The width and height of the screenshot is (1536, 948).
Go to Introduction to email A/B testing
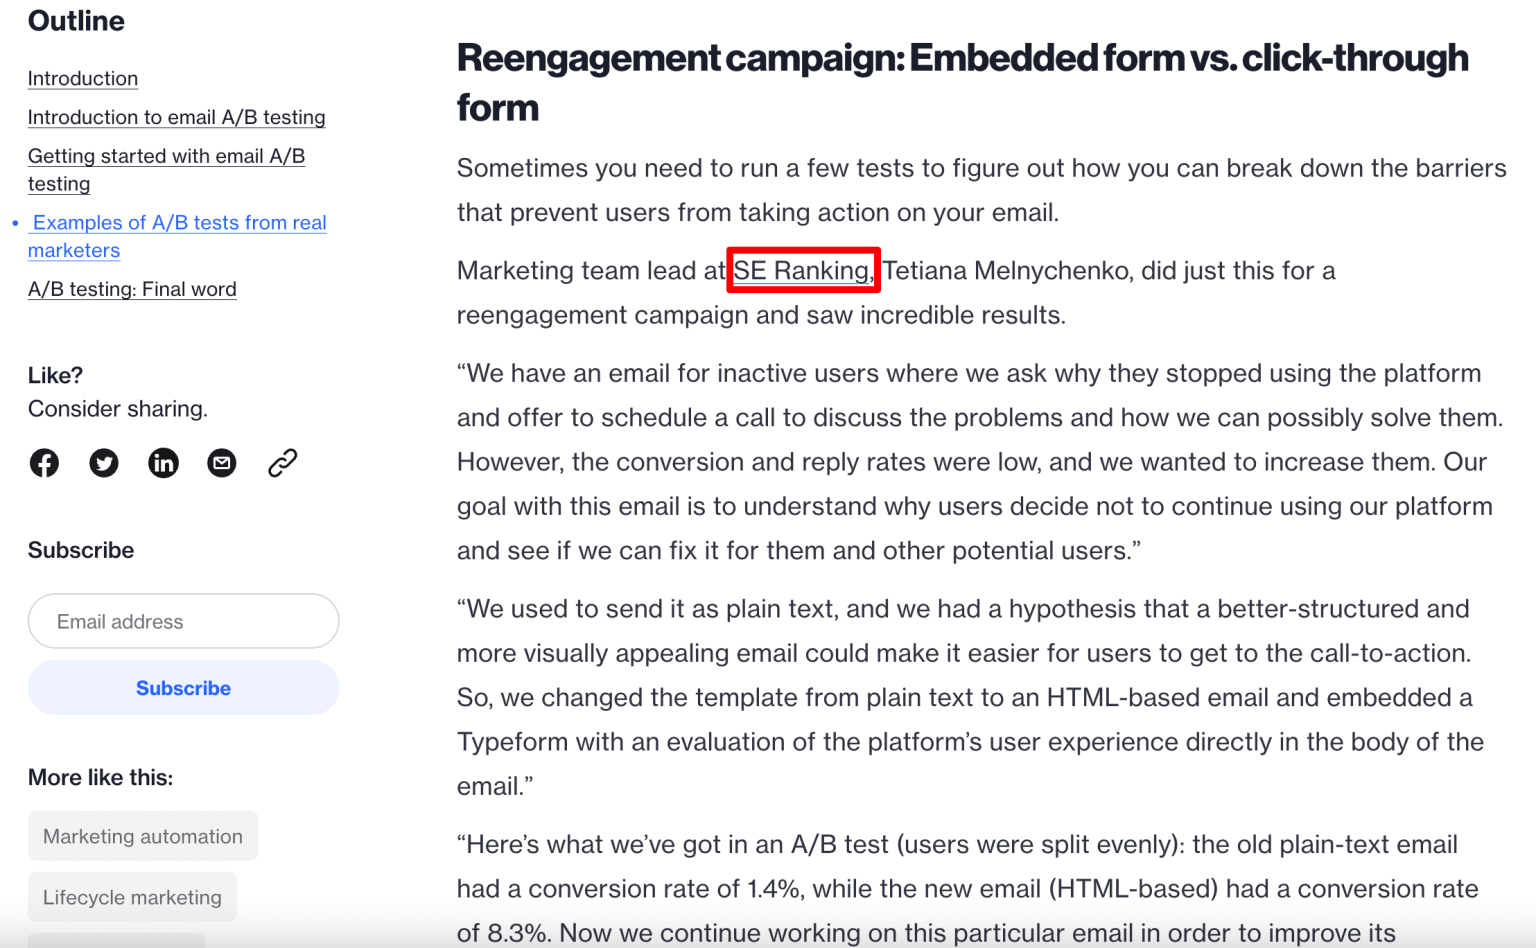[176, 118]
